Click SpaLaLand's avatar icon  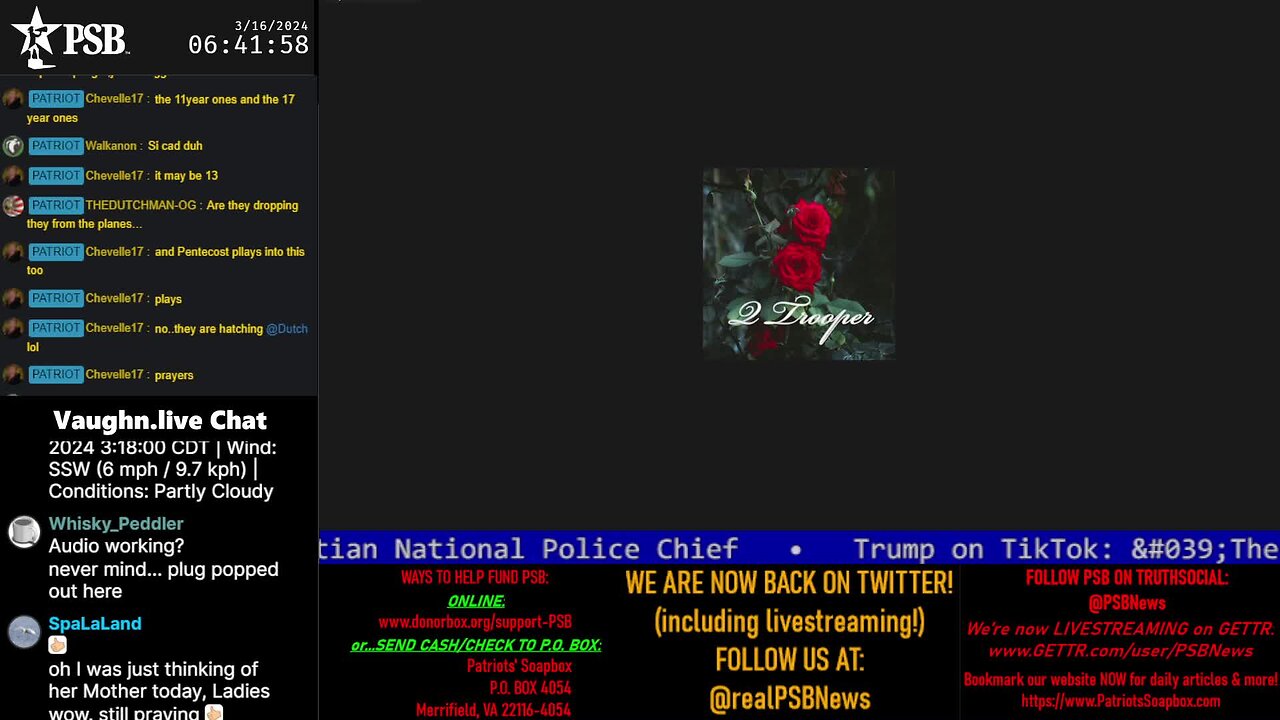click(x=24, y=632)
